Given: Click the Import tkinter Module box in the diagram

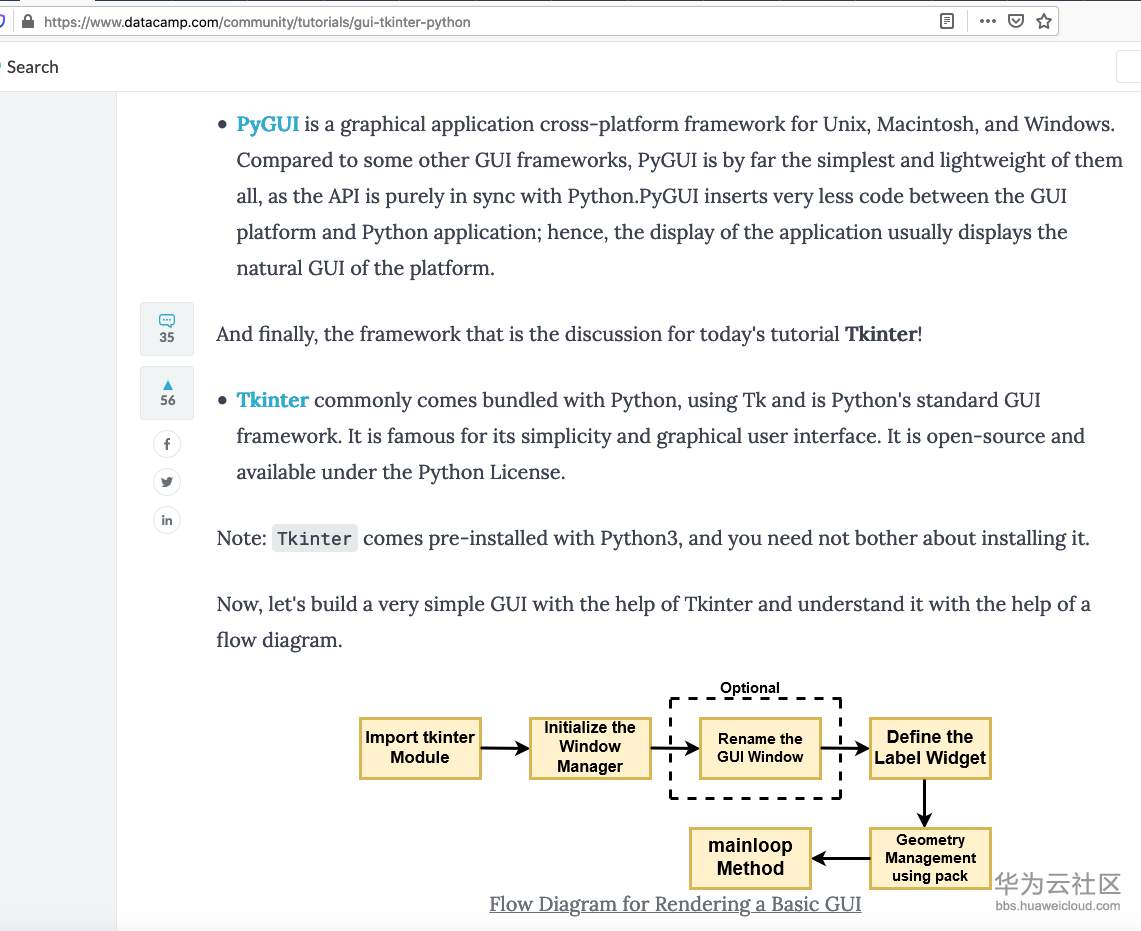Looking at the screenshot, I should point(420,748).
